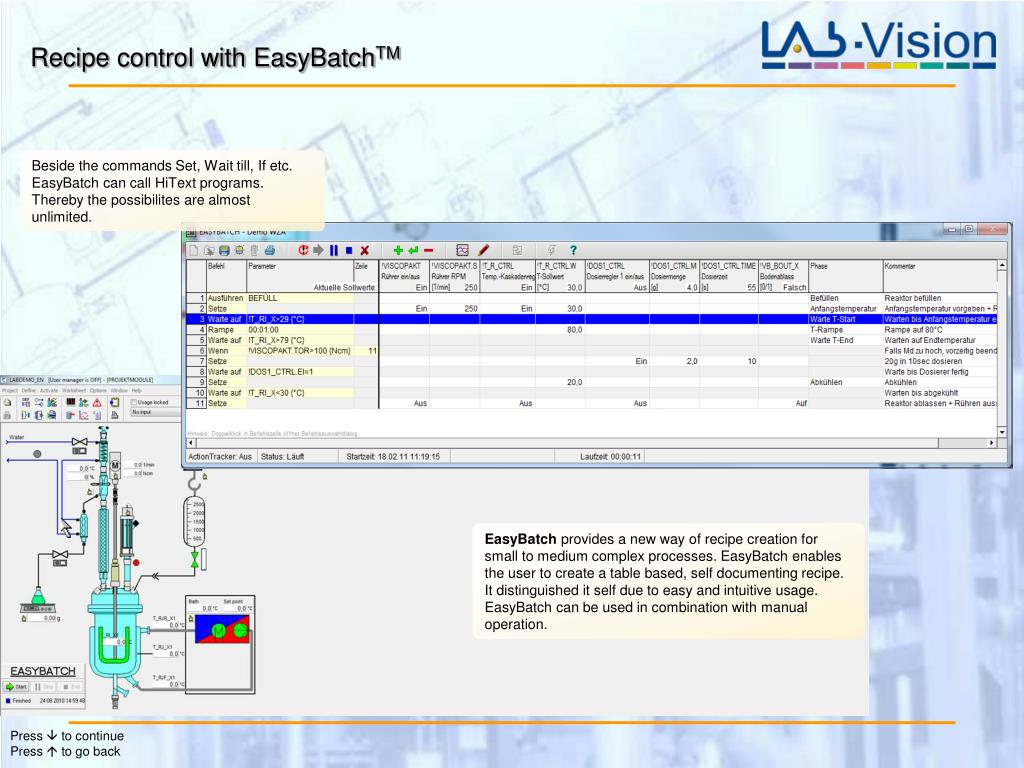Viewport: 1024px width, 768px height.
Task: Click the underlined EASYBATCH label
Action: click(x=43, y=671)
